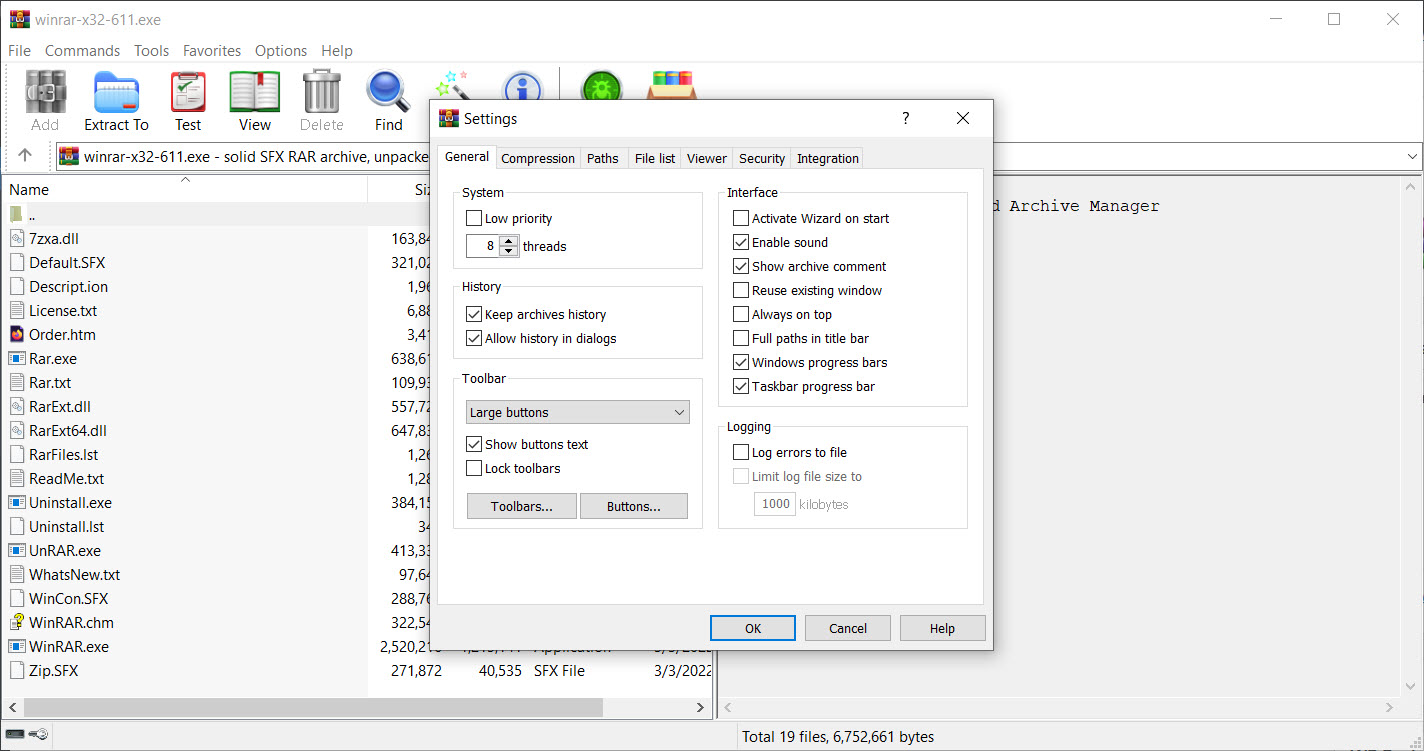The width and height of the screenshot is (1424, 751).
Task: Select the Rar.exe file icon
Action: (17, 358)
